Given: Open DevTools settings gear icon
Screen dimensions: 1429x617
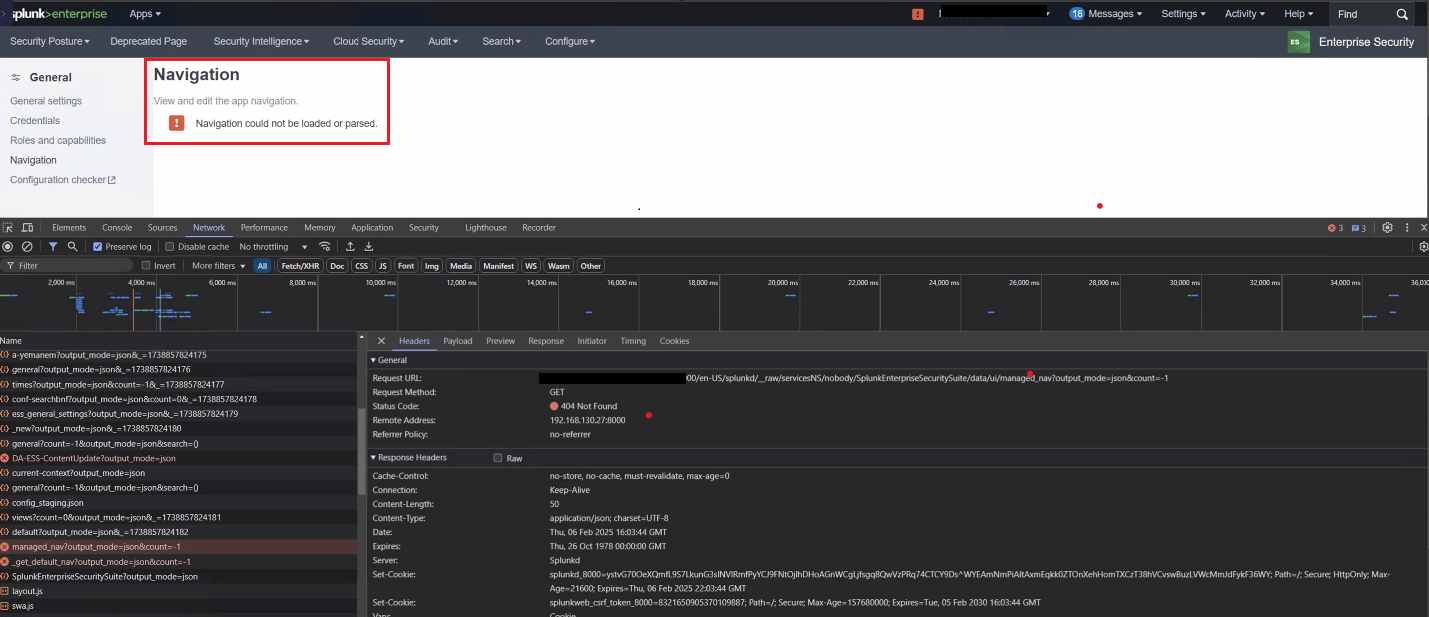Looking at the screenshot, I should [1387, 228].
